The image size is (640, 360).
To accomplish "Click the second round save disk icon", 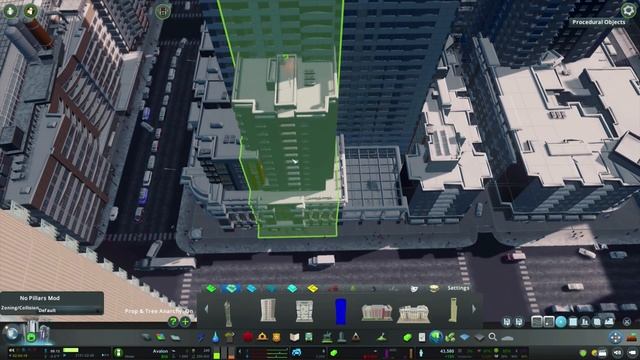I will (x=519, y=322).
